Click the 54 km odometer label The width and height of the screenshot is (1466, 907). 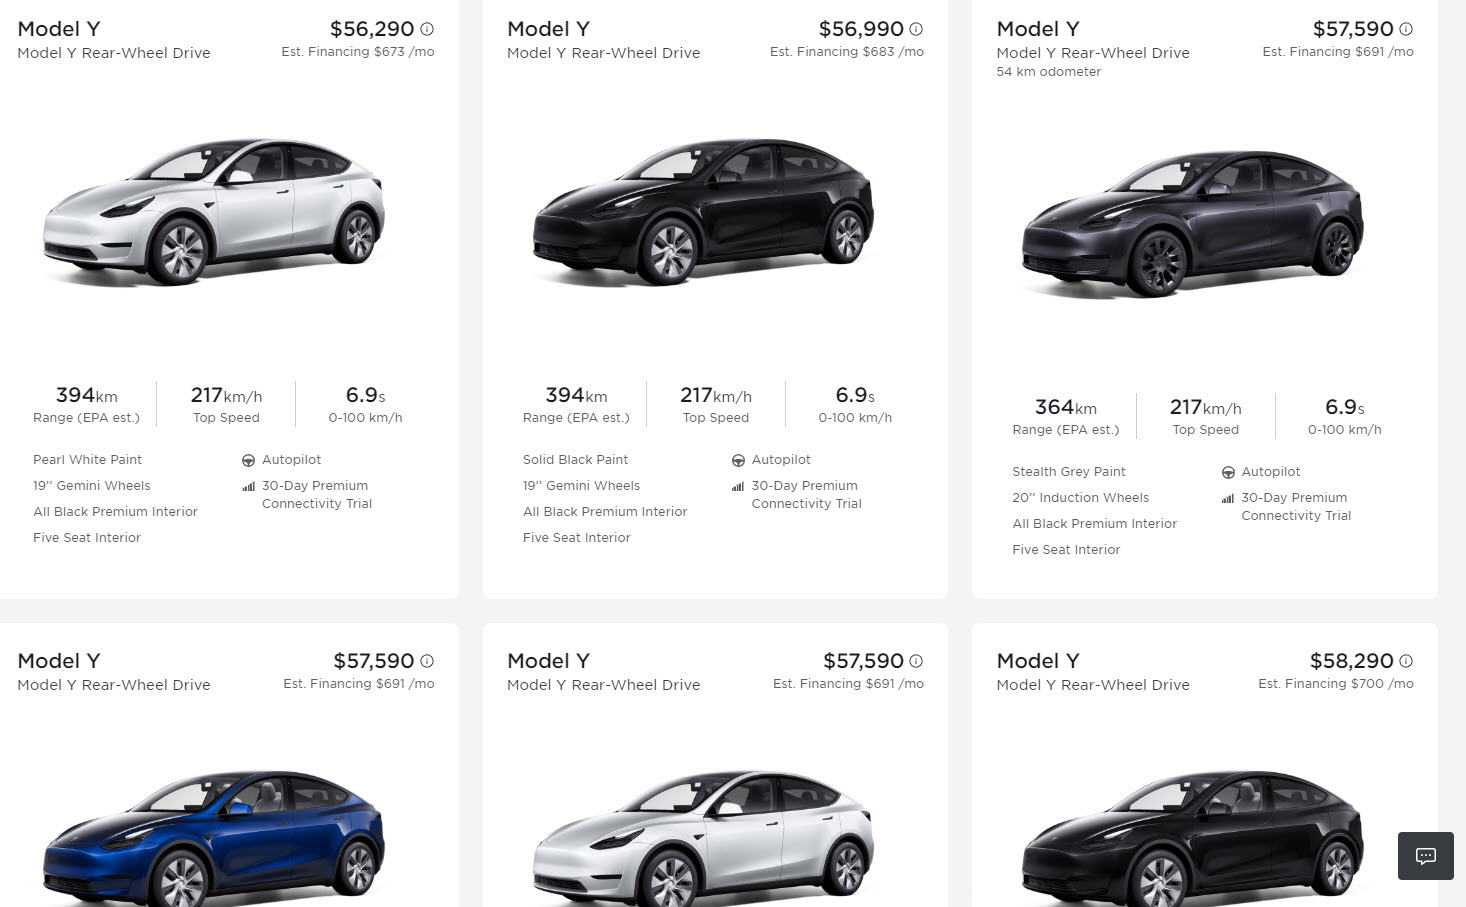click(1048, 72)
